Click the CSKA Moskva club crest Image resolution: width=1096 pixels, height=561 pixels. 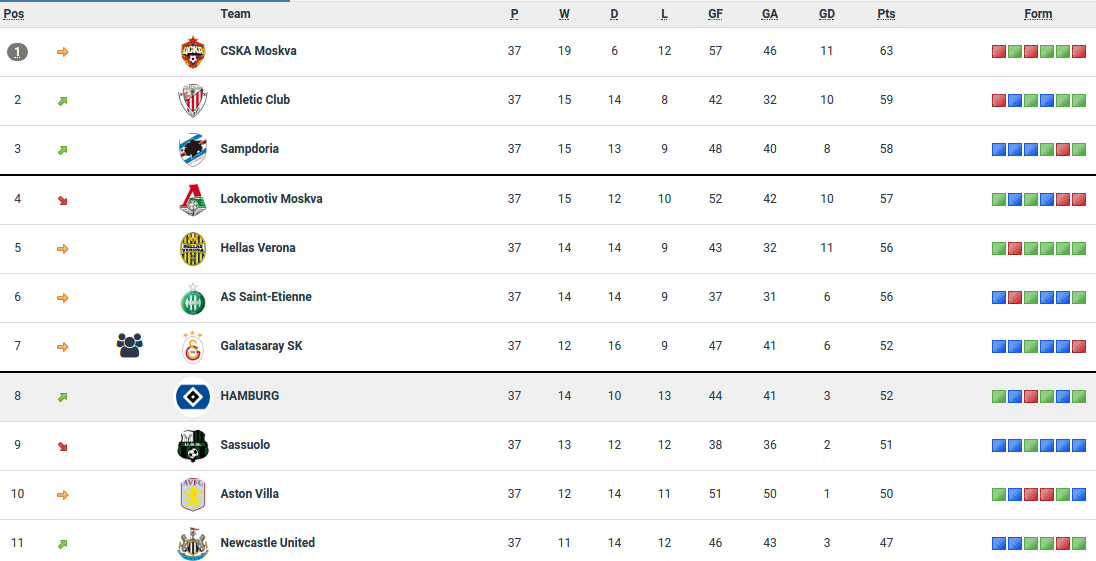pyautogui.click(x=192, y=51)
